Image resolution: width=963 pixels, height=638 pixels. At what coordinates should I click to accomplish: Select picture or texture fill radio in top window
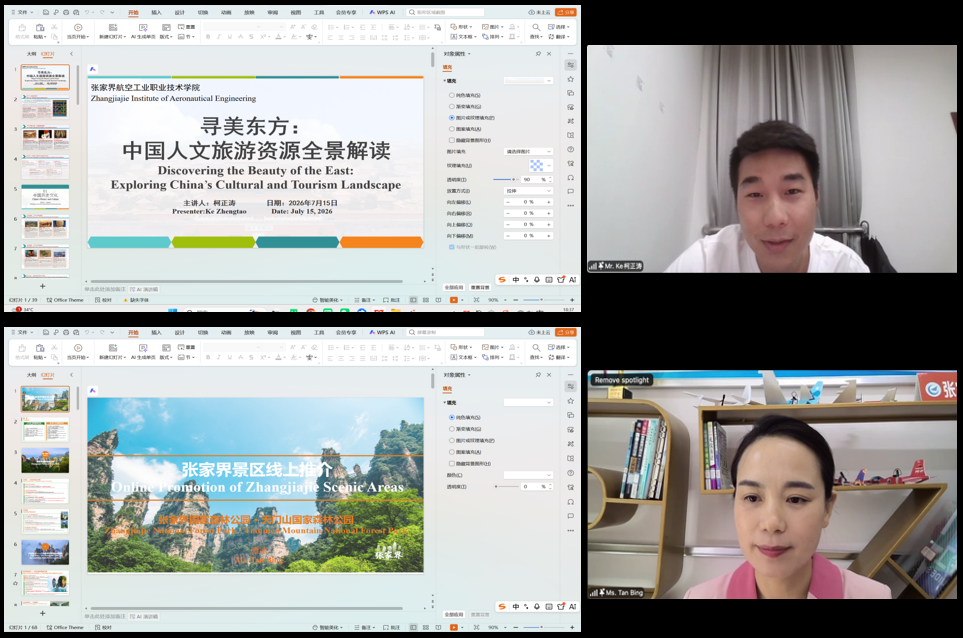[451, 117]
